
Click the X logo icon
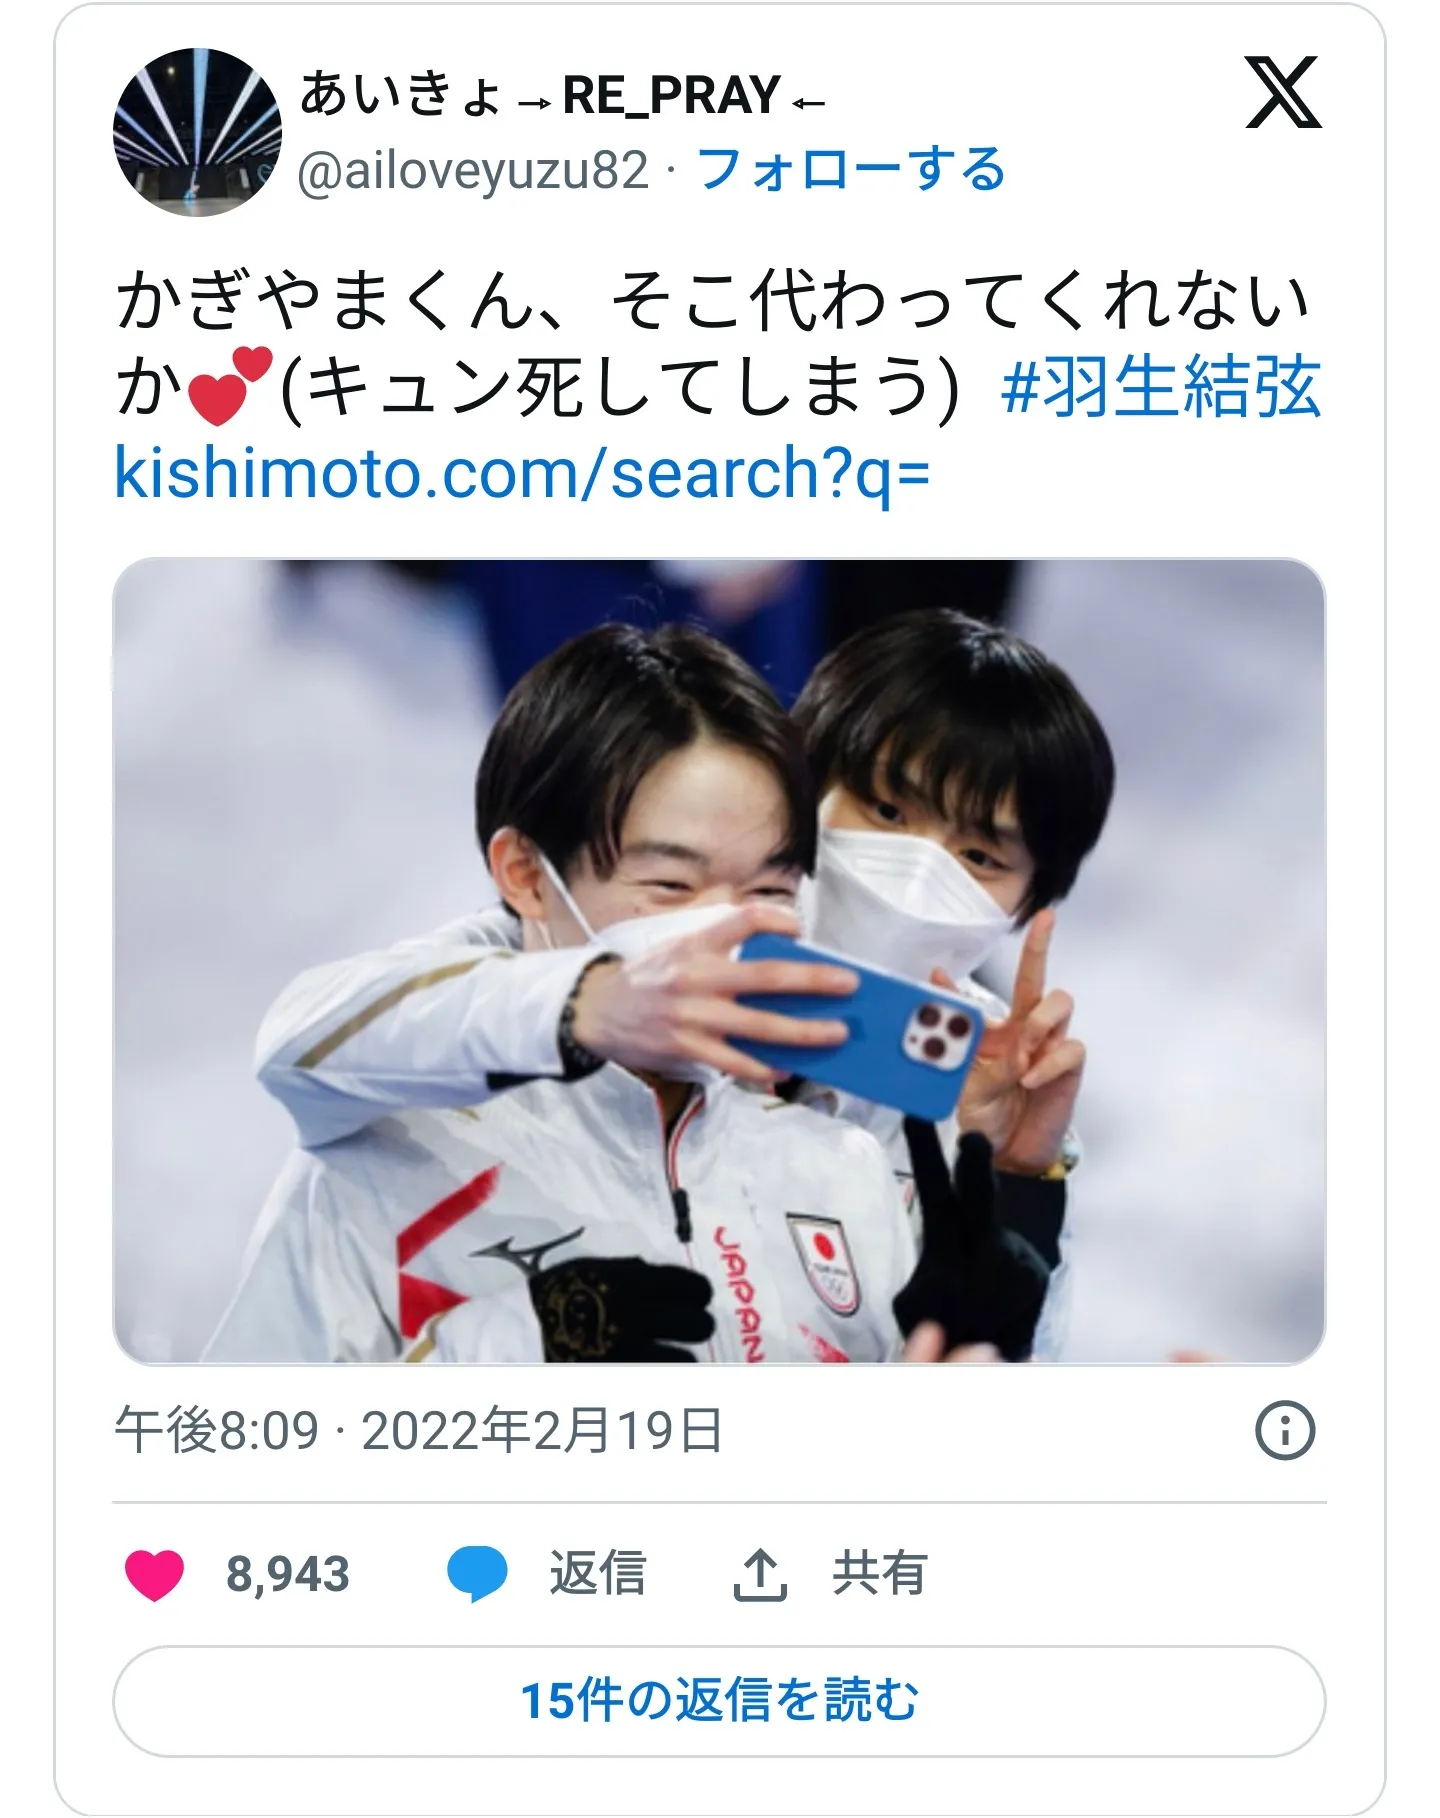tap(1283, 92)
